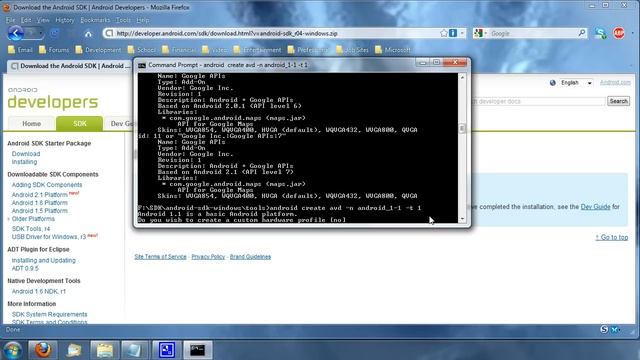This screenshot has width=640, height=360.
Task: Click the Search button for developer docs
Action: 618,101
